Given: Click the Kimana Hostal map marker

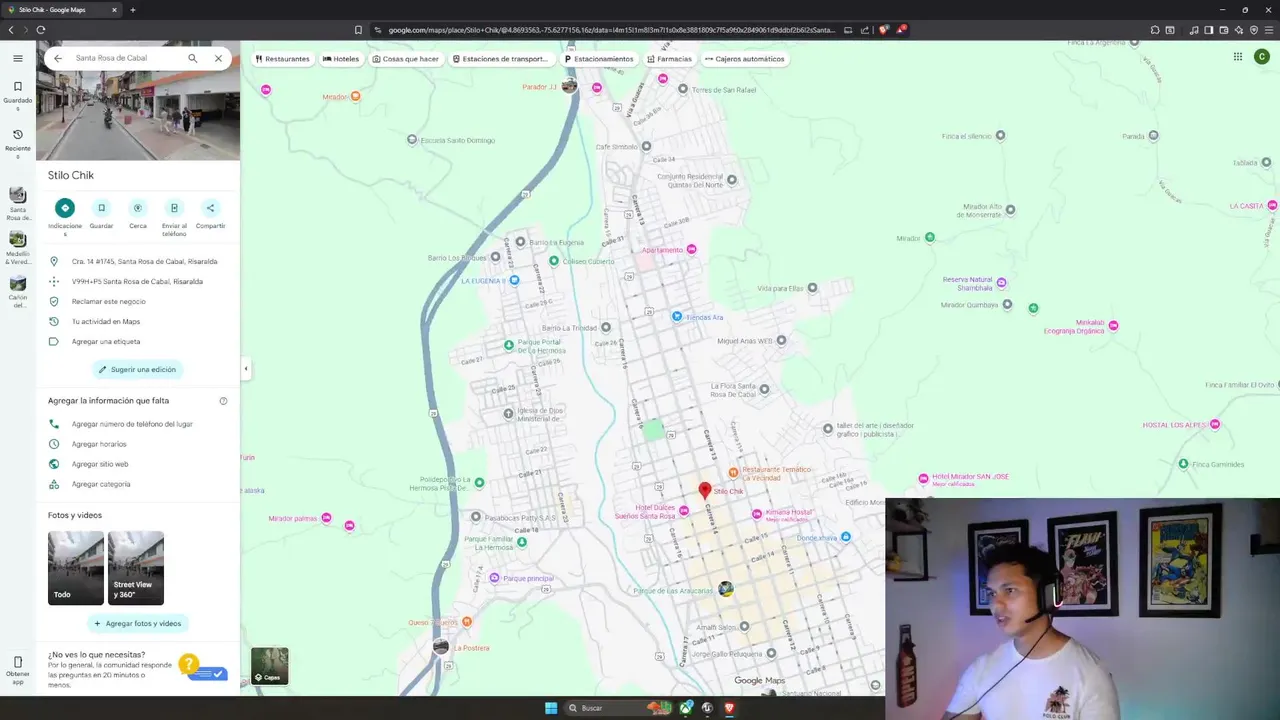Looking at the screenshot, I should 756,514.
